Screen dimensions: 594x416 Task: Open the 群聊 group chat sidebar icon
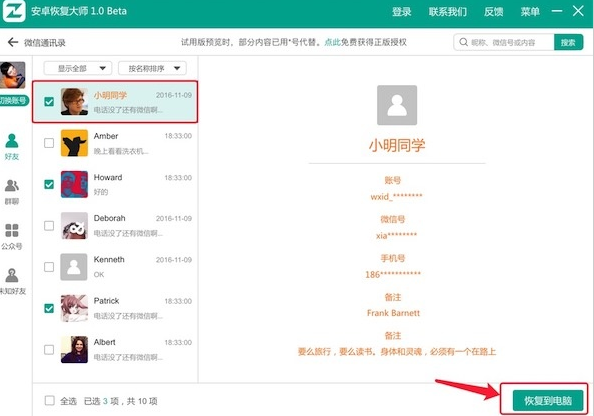12,192
